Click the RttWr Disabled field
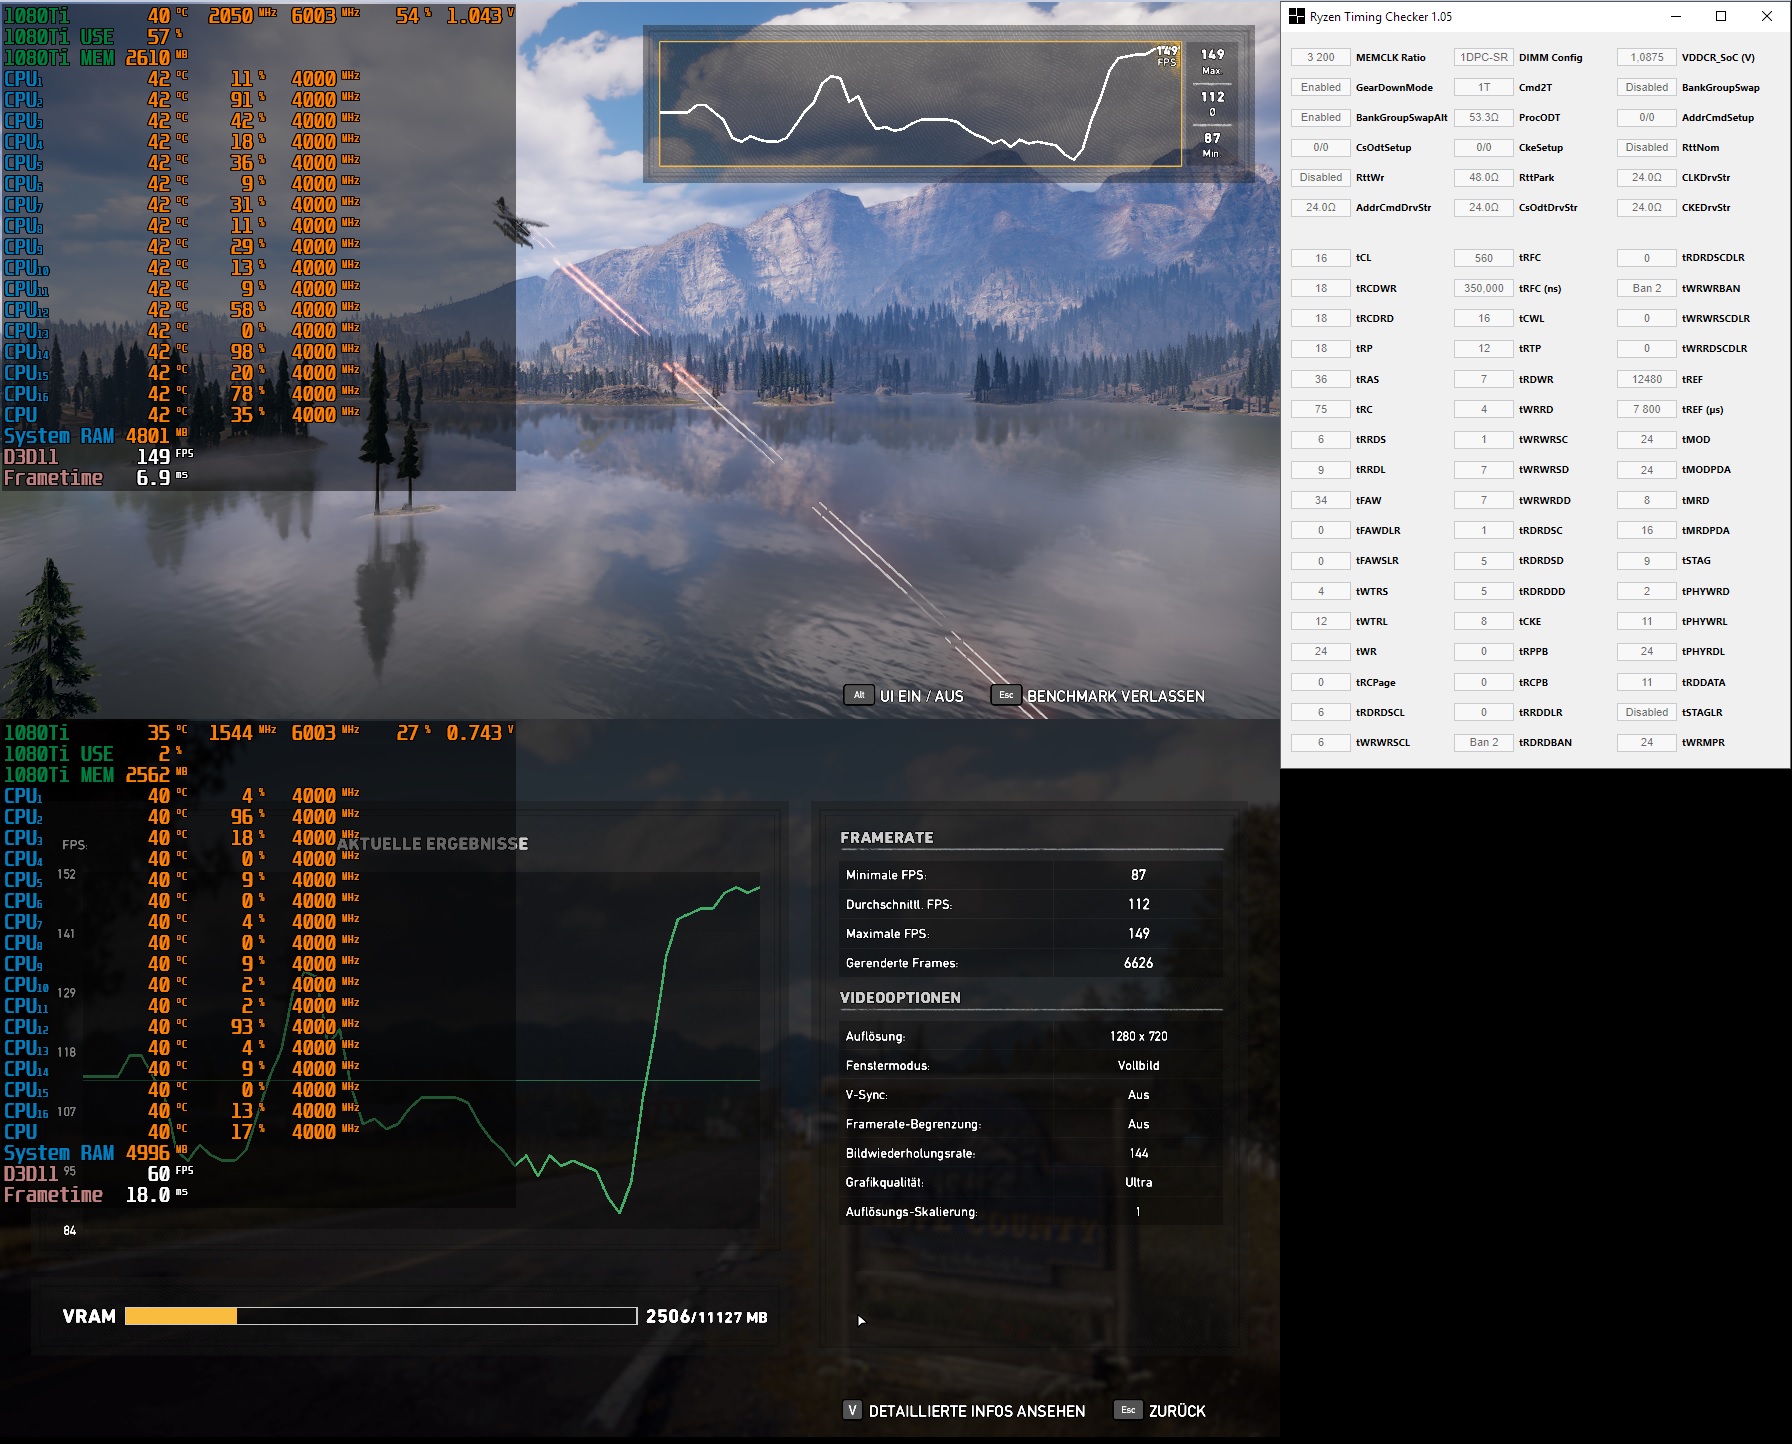Image resolution: width=1792 pixels, height=1444 pixels. (x=1321, y=177)
